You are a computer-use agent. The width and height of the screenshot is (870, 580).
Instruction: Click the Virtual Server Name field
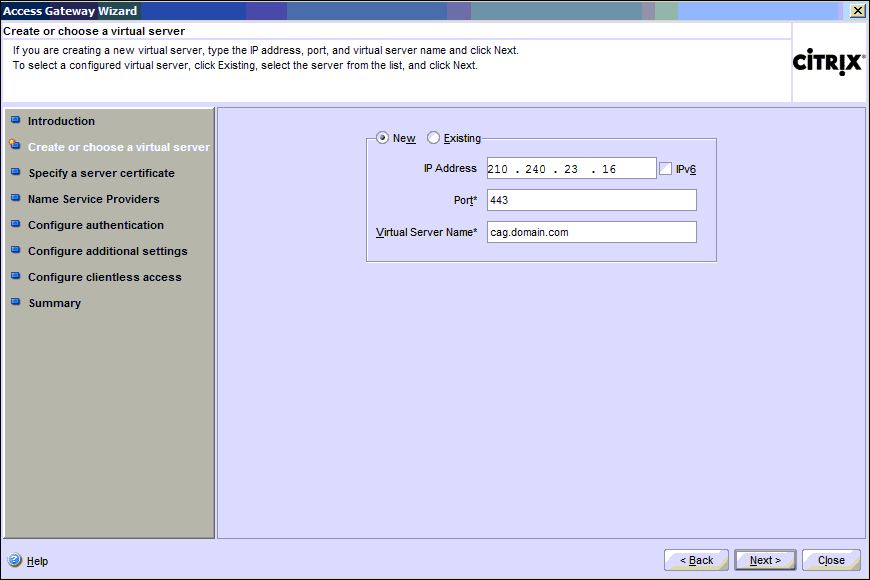591,232
